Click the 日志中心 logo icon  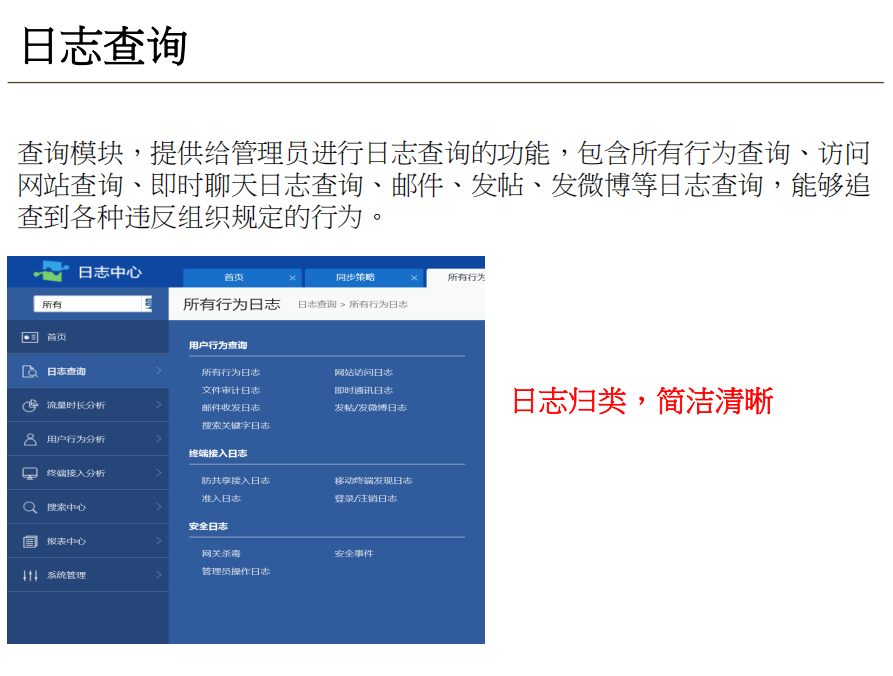coord(52,271)
